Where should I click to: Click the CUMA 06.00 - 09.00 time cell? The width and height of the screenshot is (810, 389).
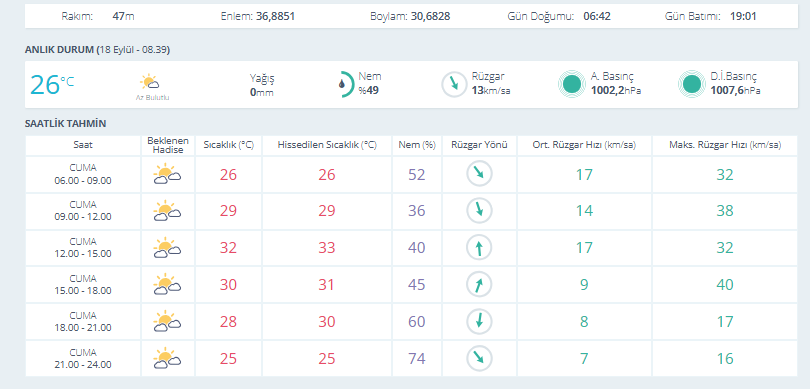point(83,174)
